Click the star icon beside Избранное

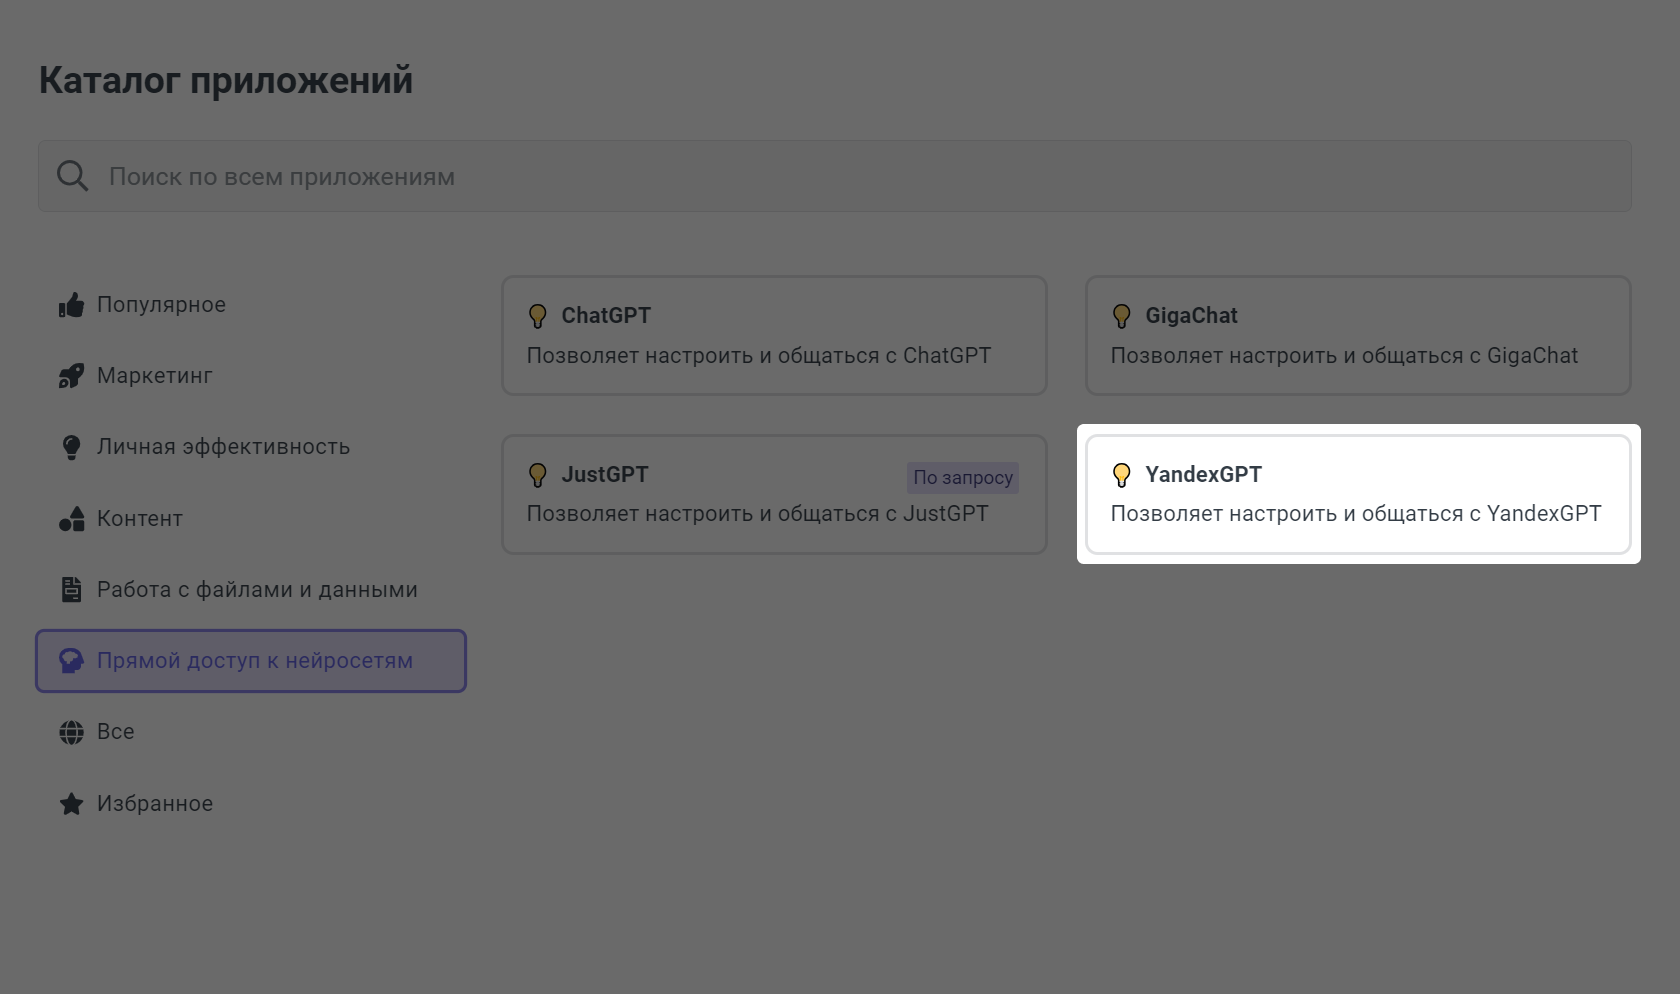click(x=71, y=804)
